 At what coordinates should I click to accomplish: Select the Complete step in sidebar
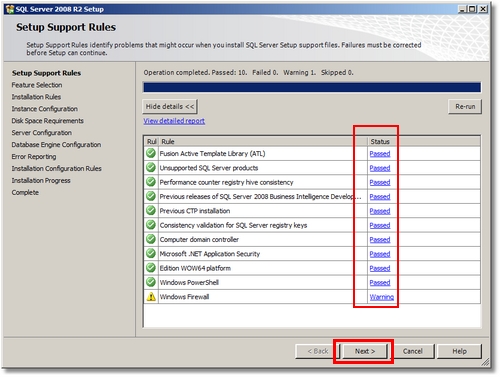(x=25, y=193)
